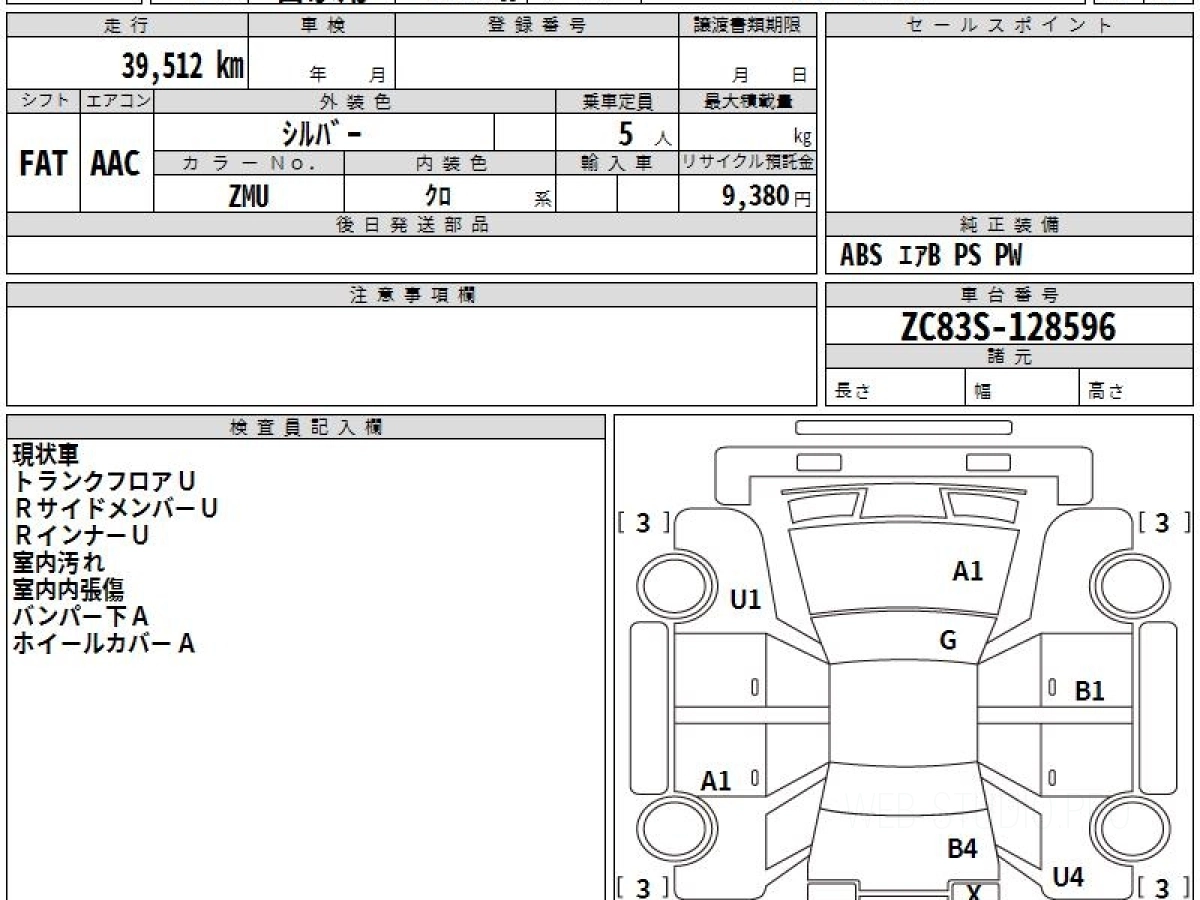The width and height of the screenshot is (1200, 900).
Task: Select the 車台番号 header
Action: (x=1008, y=295)
